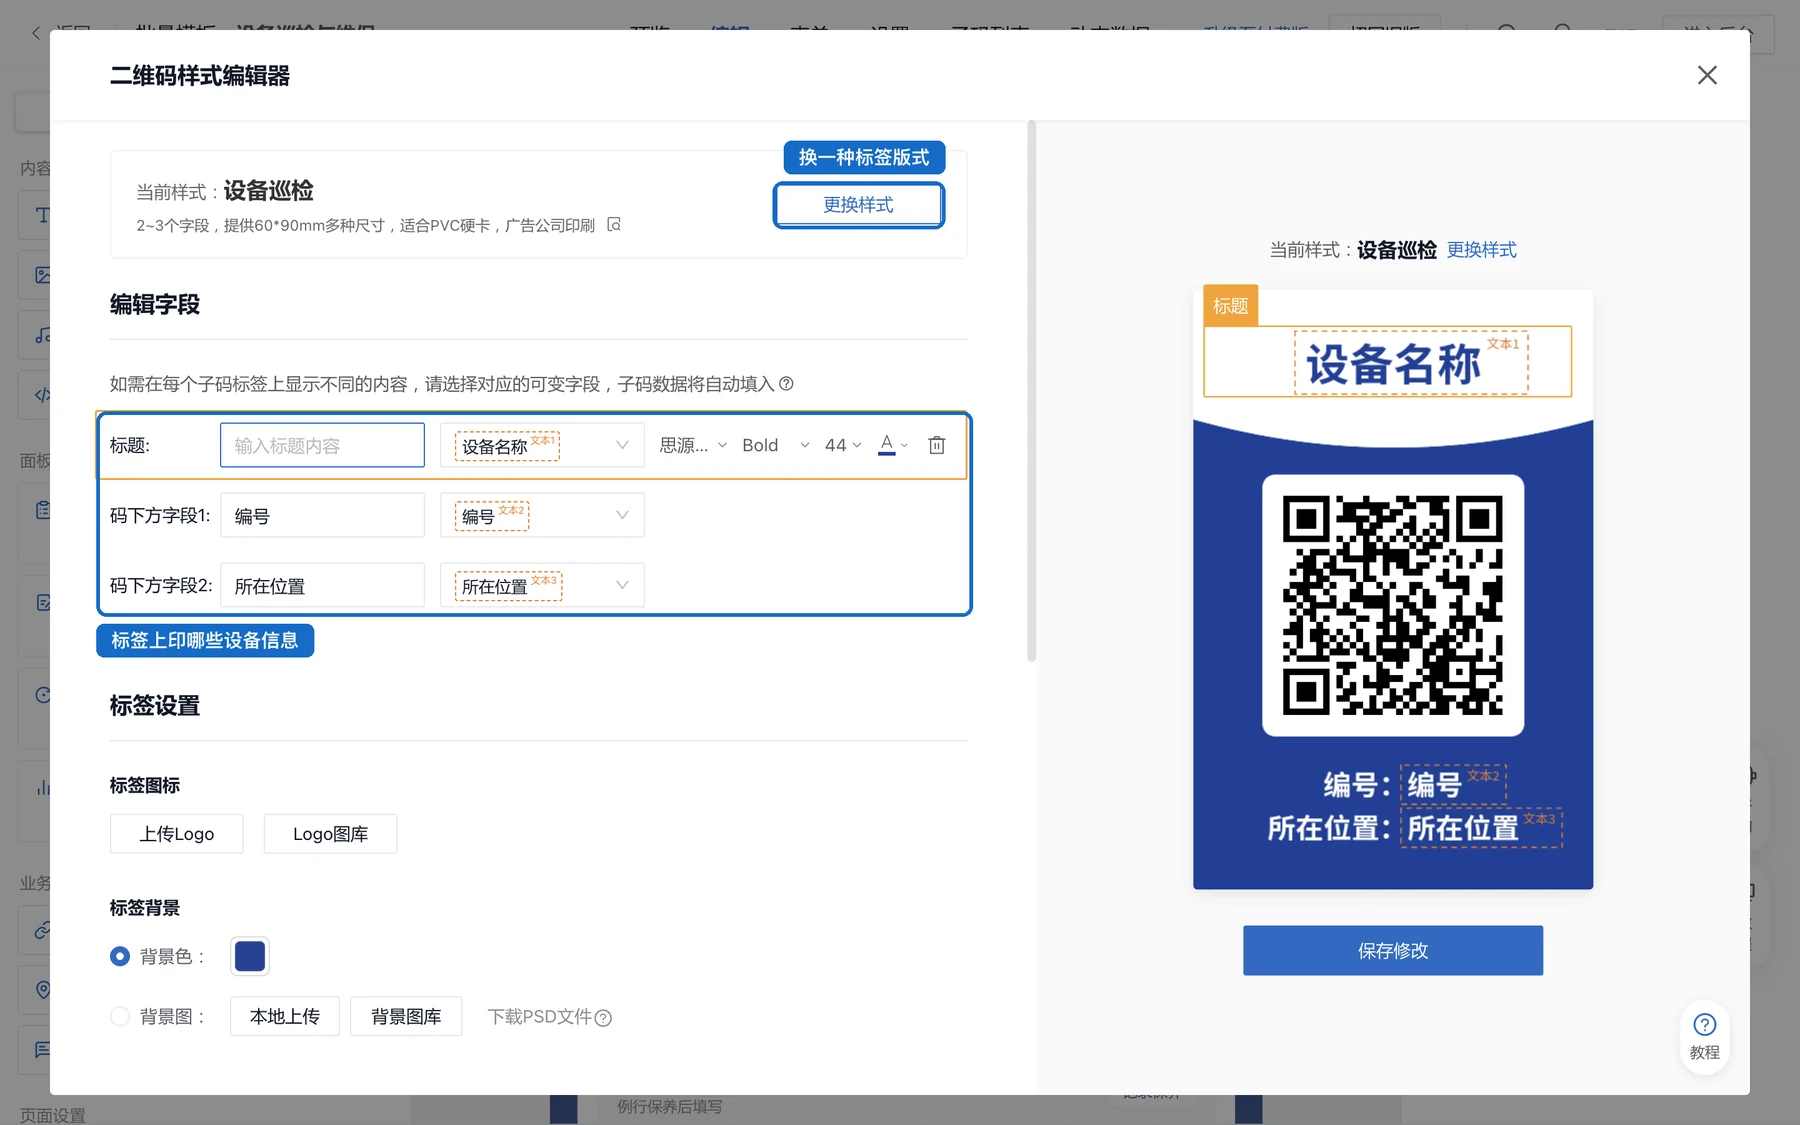Select the 所在位置 文本3 placeholder in preview
The width and height of the screenshot is (1800, 1125).
[x=1481, y=828]
